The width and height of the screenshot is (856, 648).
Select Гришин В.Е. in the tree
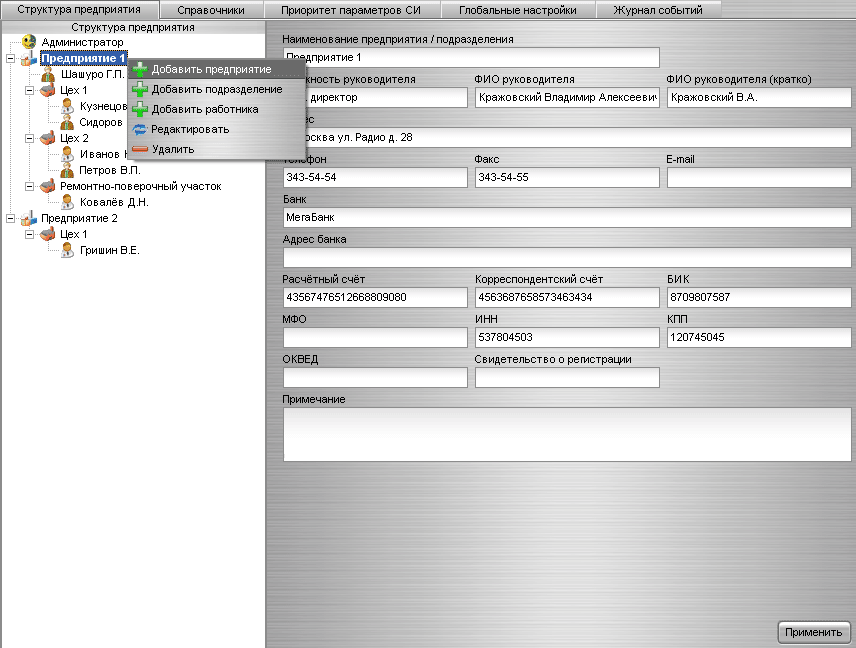point(110,250)
